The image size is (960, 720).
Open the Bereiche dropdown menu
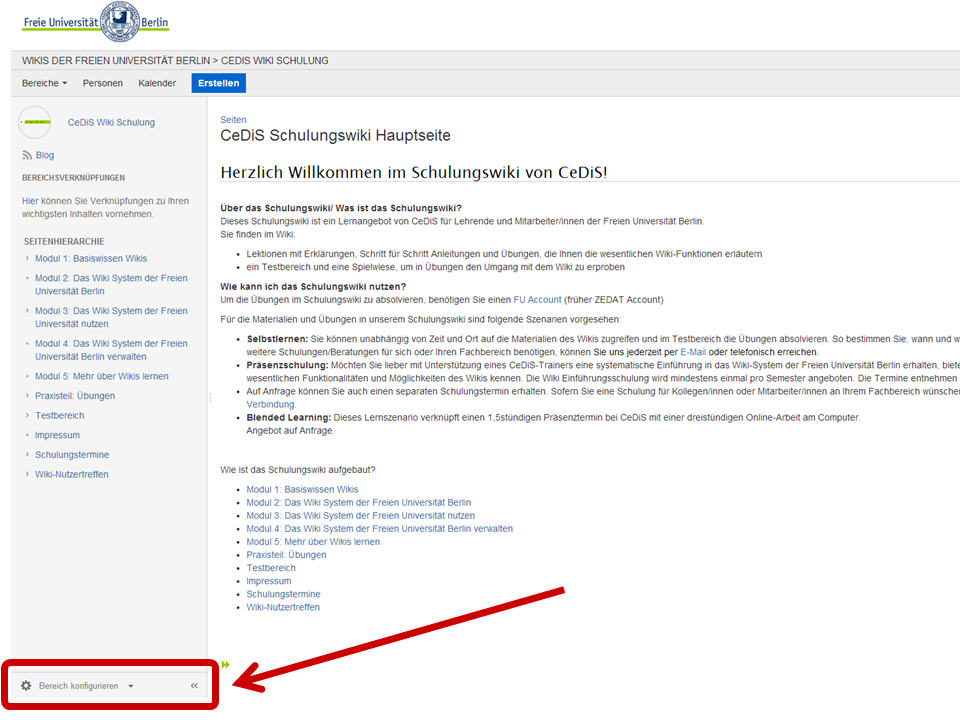[x=44, y=83]
